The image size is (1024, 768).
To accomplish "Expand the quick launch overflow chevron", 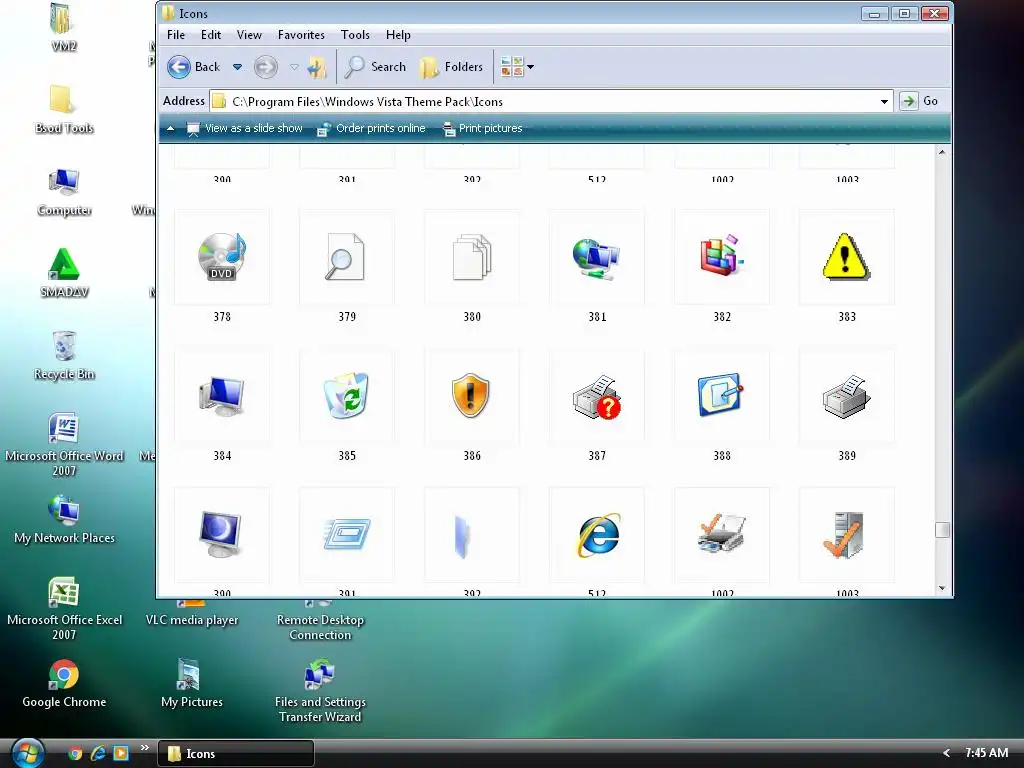I will [x=144, y=748].
